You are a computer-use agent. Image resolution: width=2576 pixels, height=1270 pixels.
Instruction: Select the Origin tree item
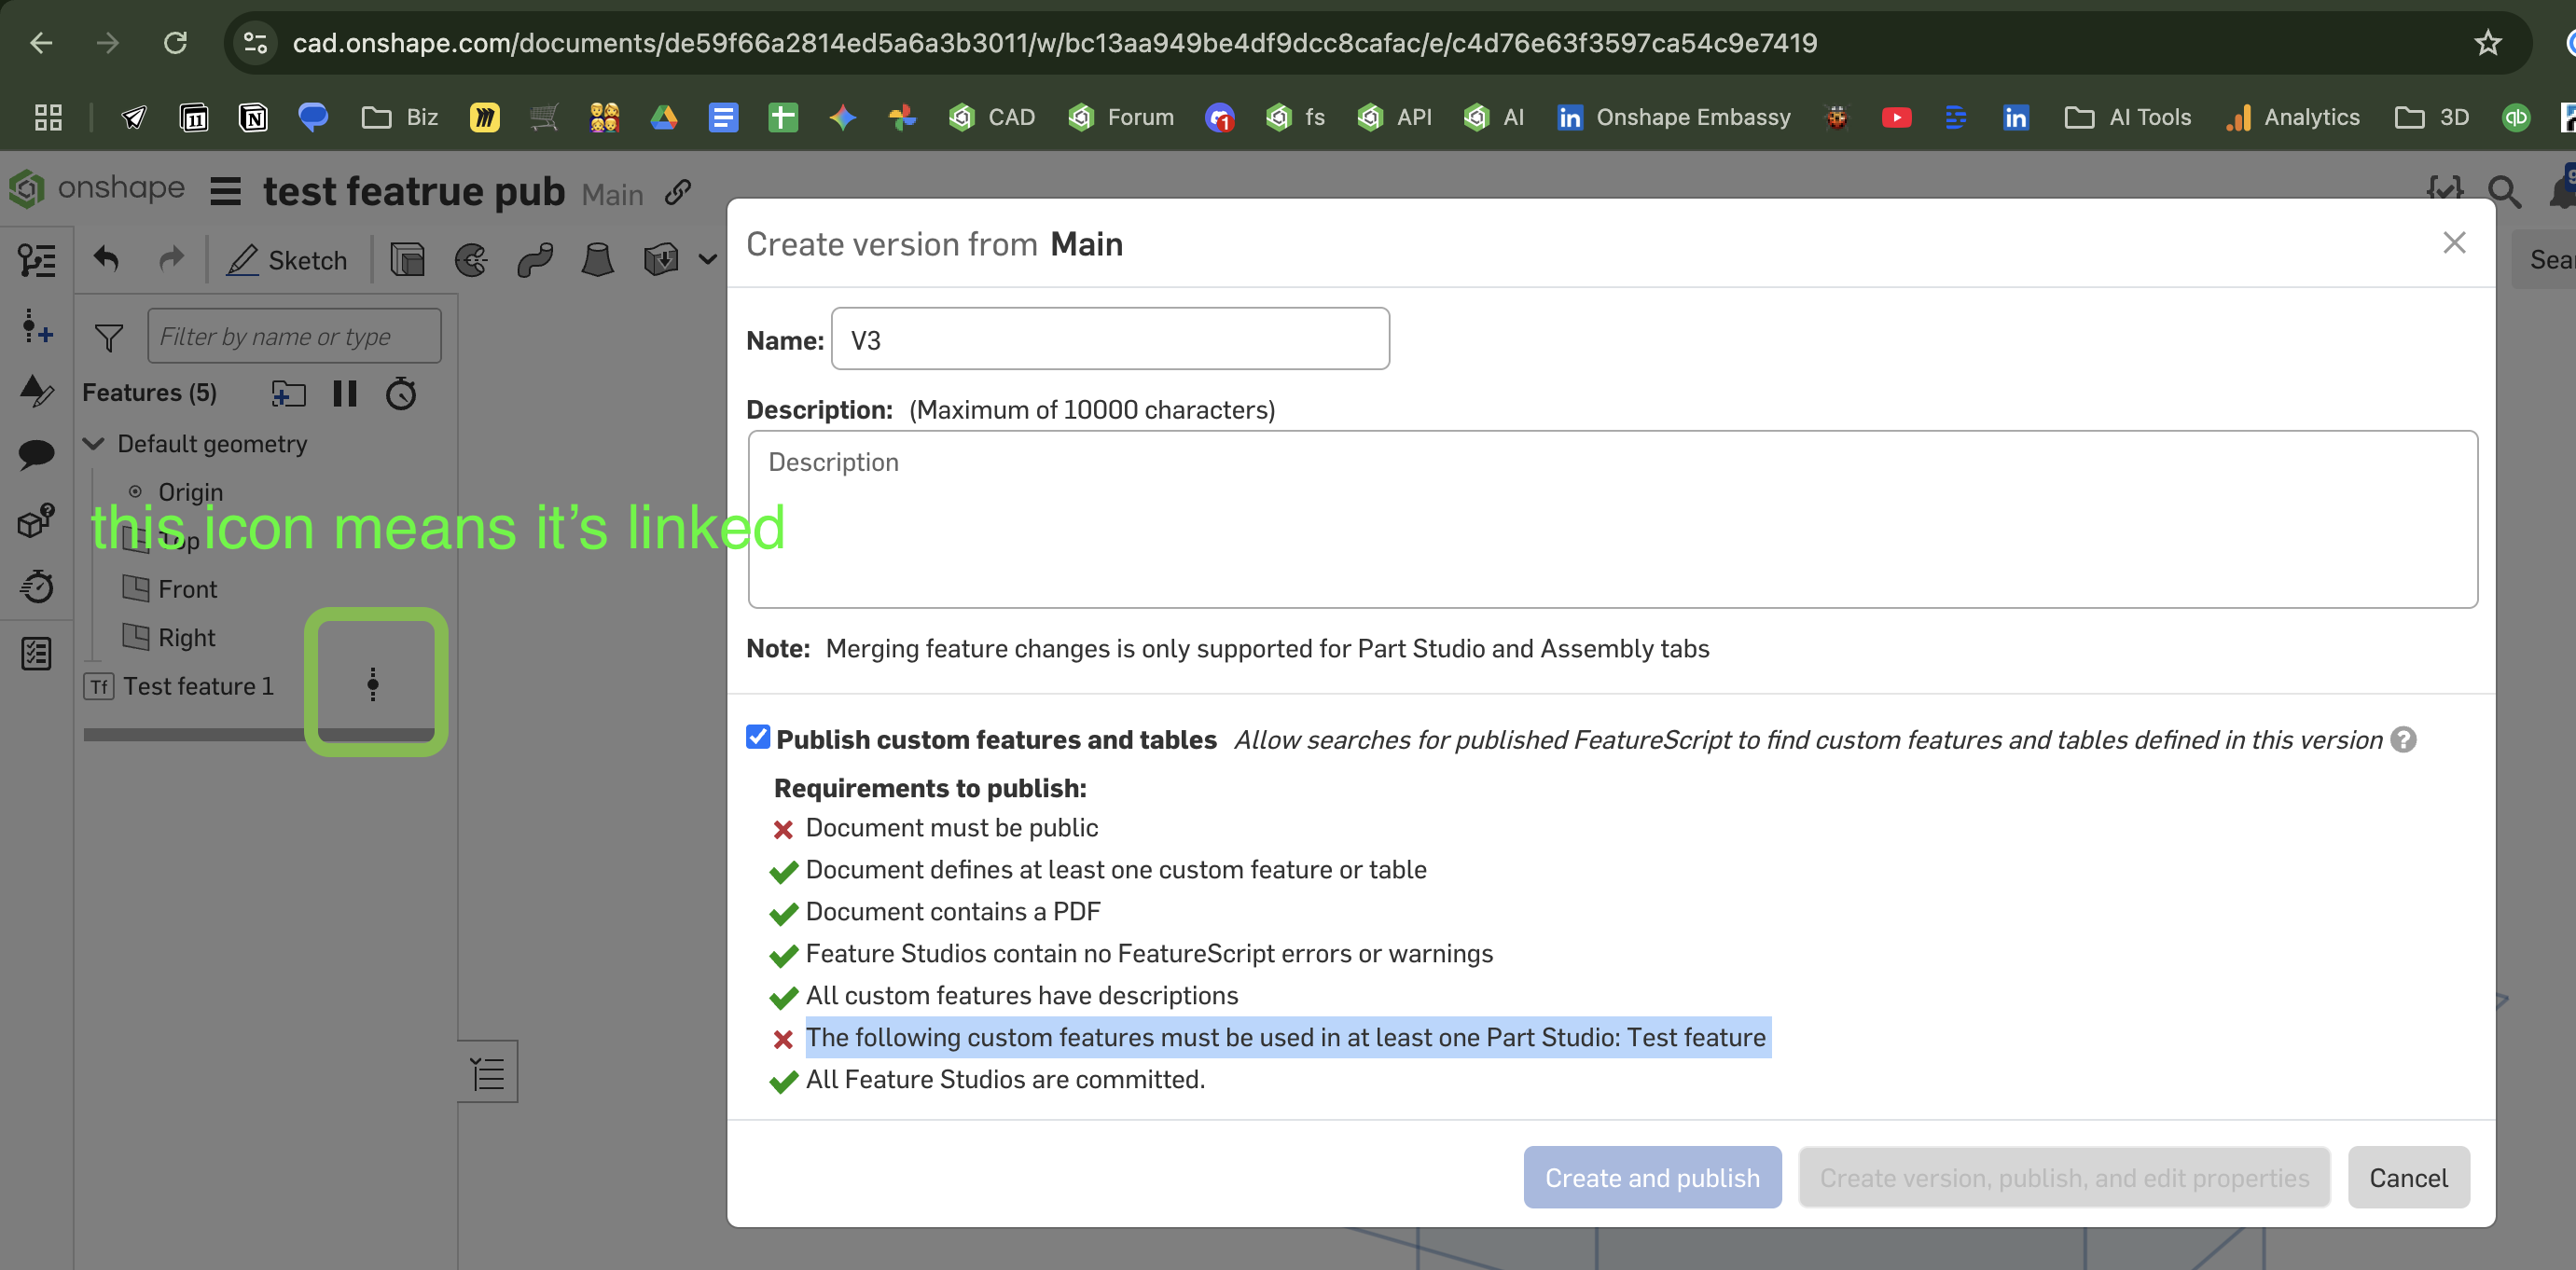pos(189,492)
